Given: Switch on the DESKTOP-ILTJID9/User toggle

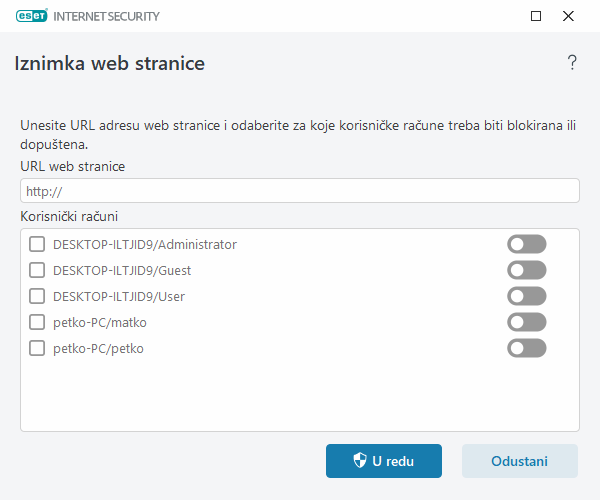Looking at the screenshot, I should tap(527, 296).
